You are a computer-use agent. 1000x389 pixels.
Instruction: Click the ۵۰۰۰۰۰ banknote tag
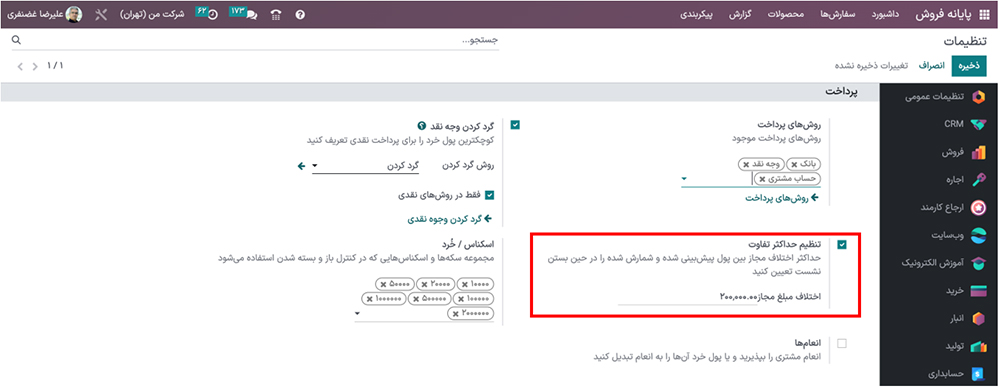coord(429,298)
